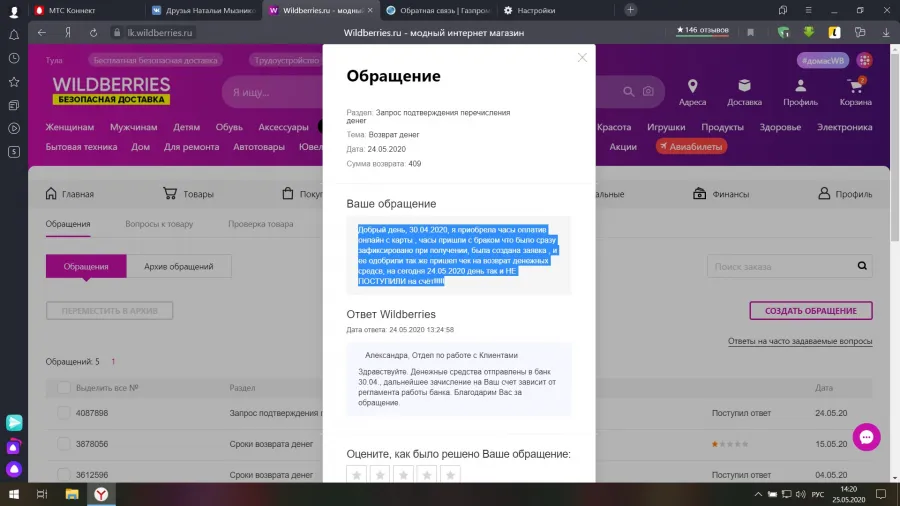Click the Авиабилеты red button

691,147
